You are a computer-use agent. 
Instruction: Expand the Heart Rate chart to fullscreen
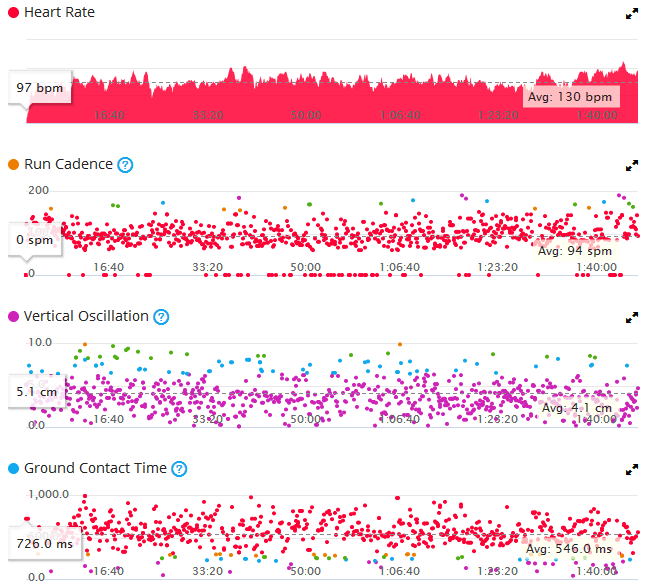(x=632, y=14)
